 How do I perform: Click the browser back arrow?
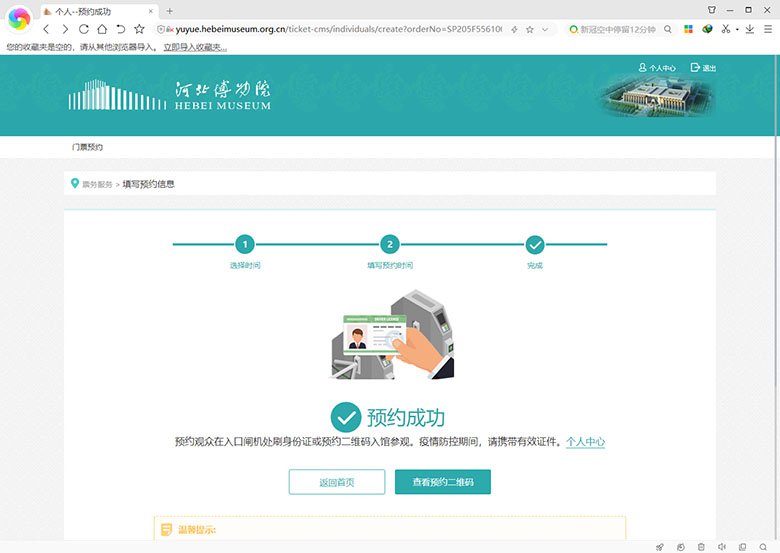pyautogui.click(x=46, y=29)
